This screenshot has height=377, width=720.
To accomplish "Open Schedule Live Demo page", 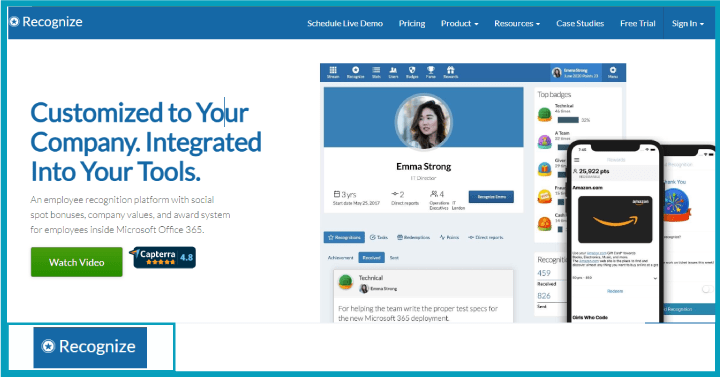I will click(x=345, y=23).
